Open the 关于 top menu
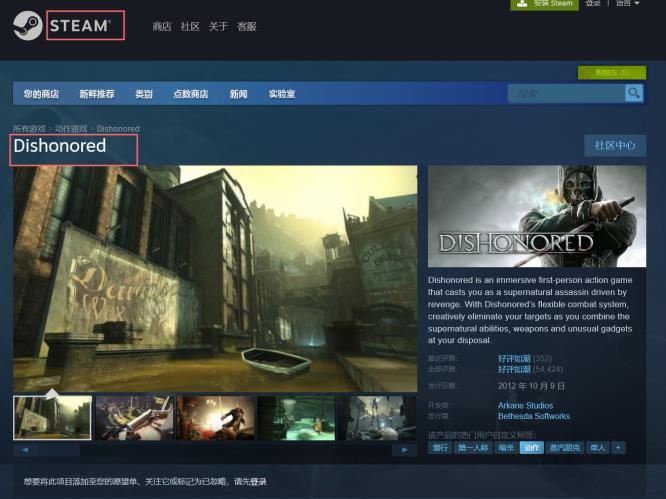This screenshot has width=666, height=499. click(218, 27)
